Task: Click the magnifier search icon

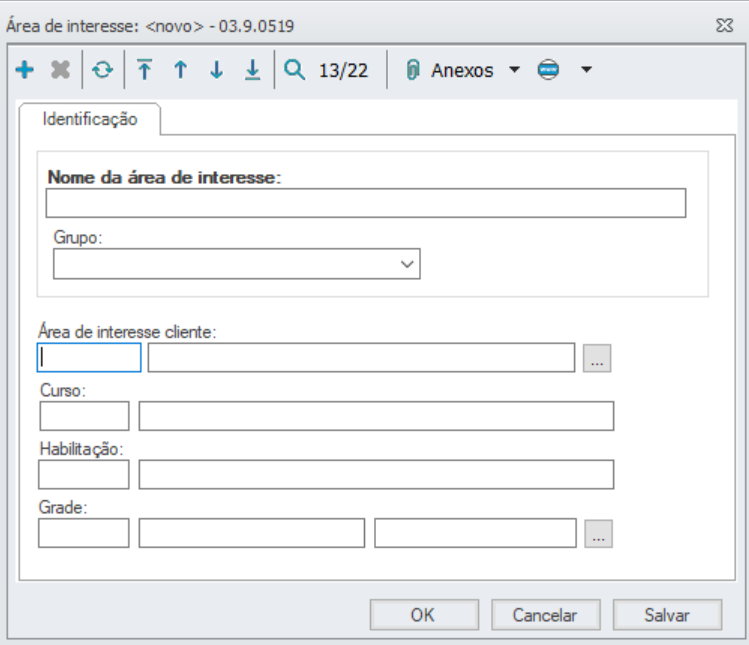Action: [x=294, y=70]
